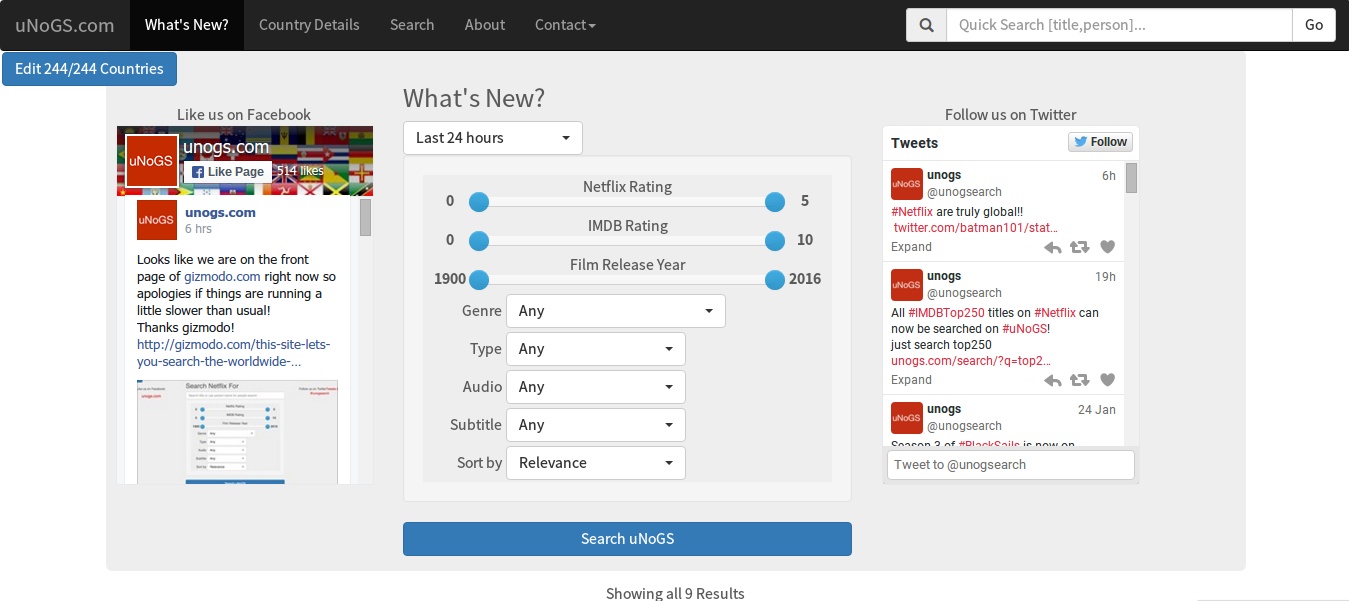Image resolution: width=1349 pixels, height=601 pixels.
Task: Open the Country Details tab
Action: [309, 25]
